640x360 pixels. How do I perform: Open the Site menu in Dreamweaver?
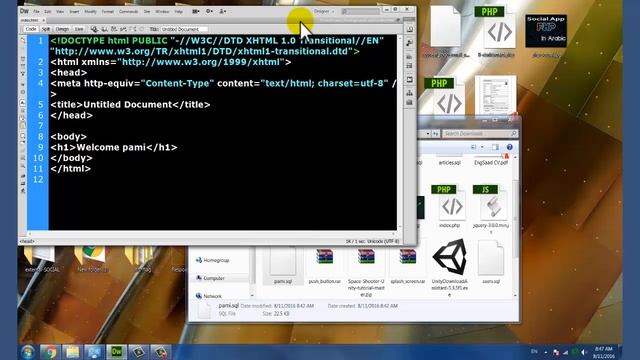point(147,11)
